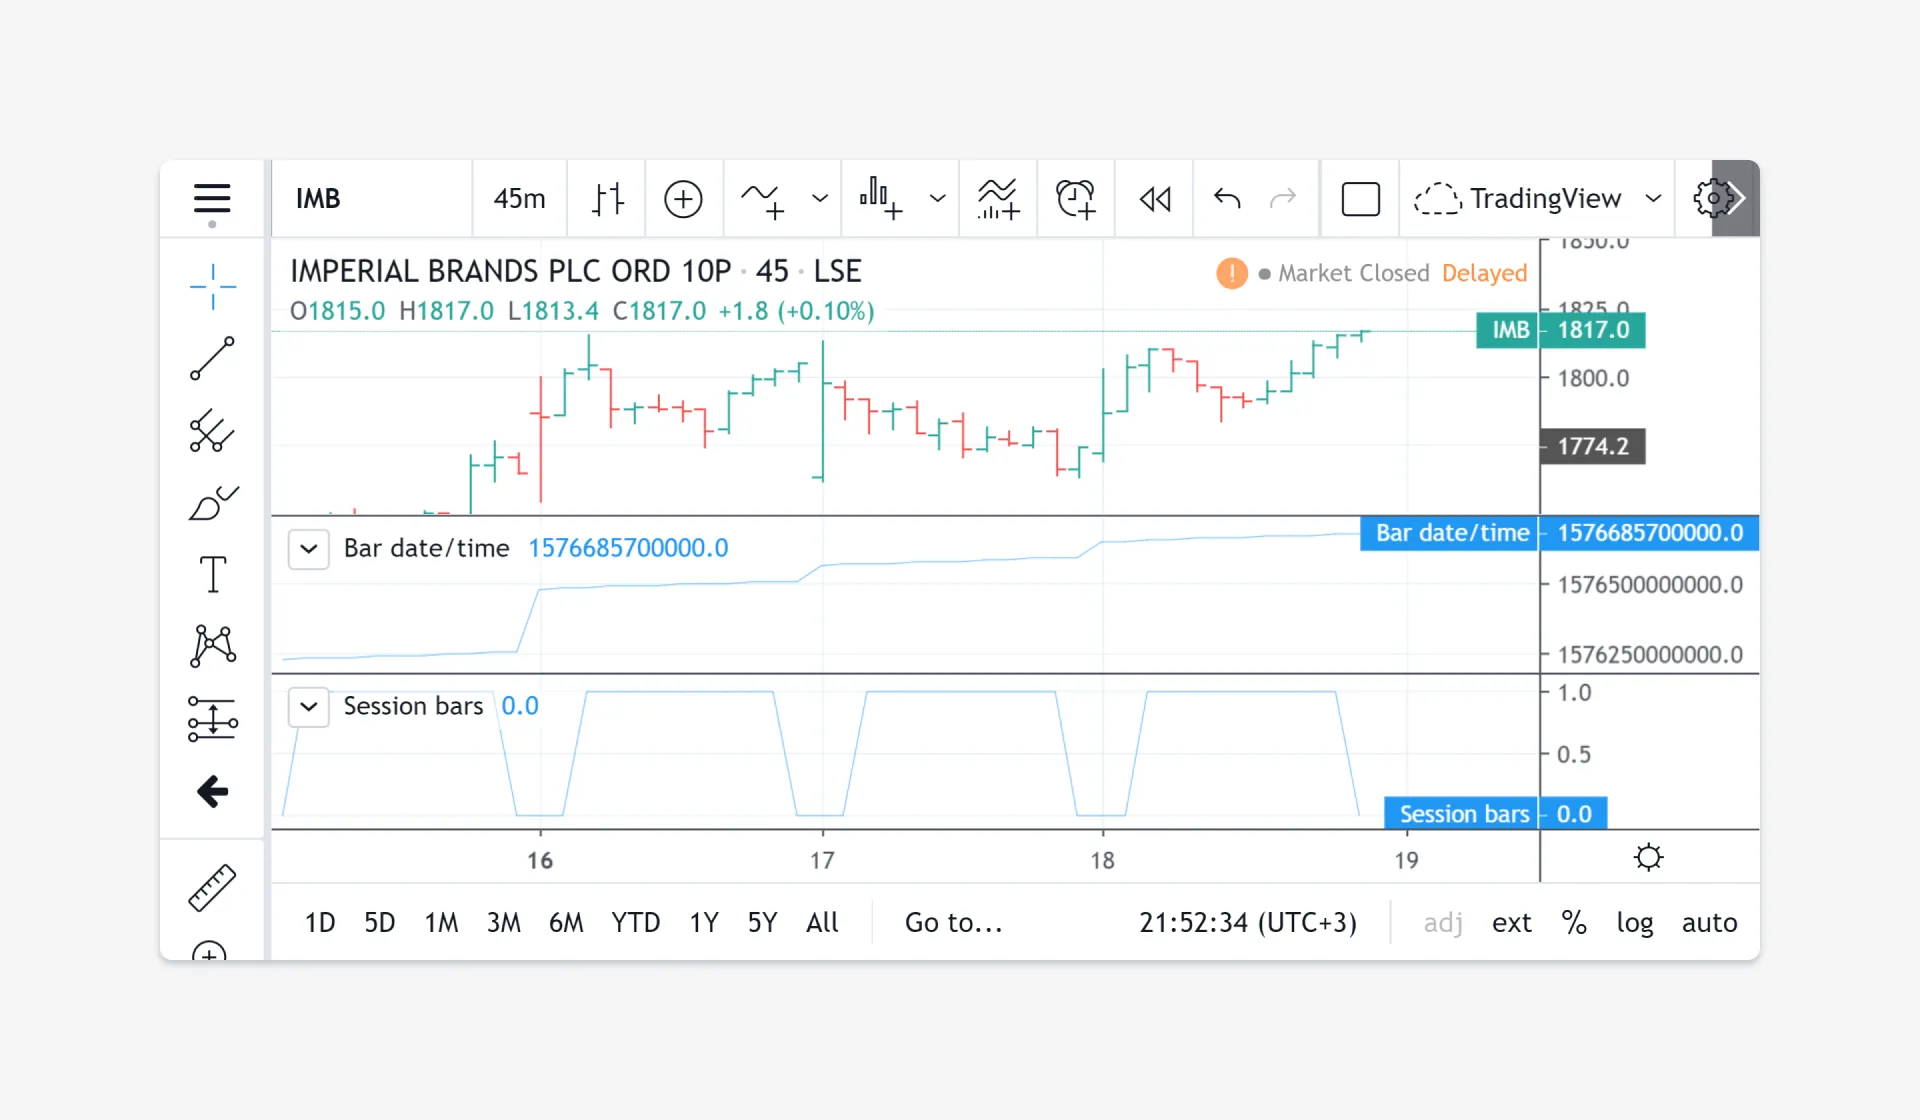Open the hamburger menu
Image resolution: width=1920 pixels, height=1120 pixels.
pyautogui.click(x=212, y=198)
